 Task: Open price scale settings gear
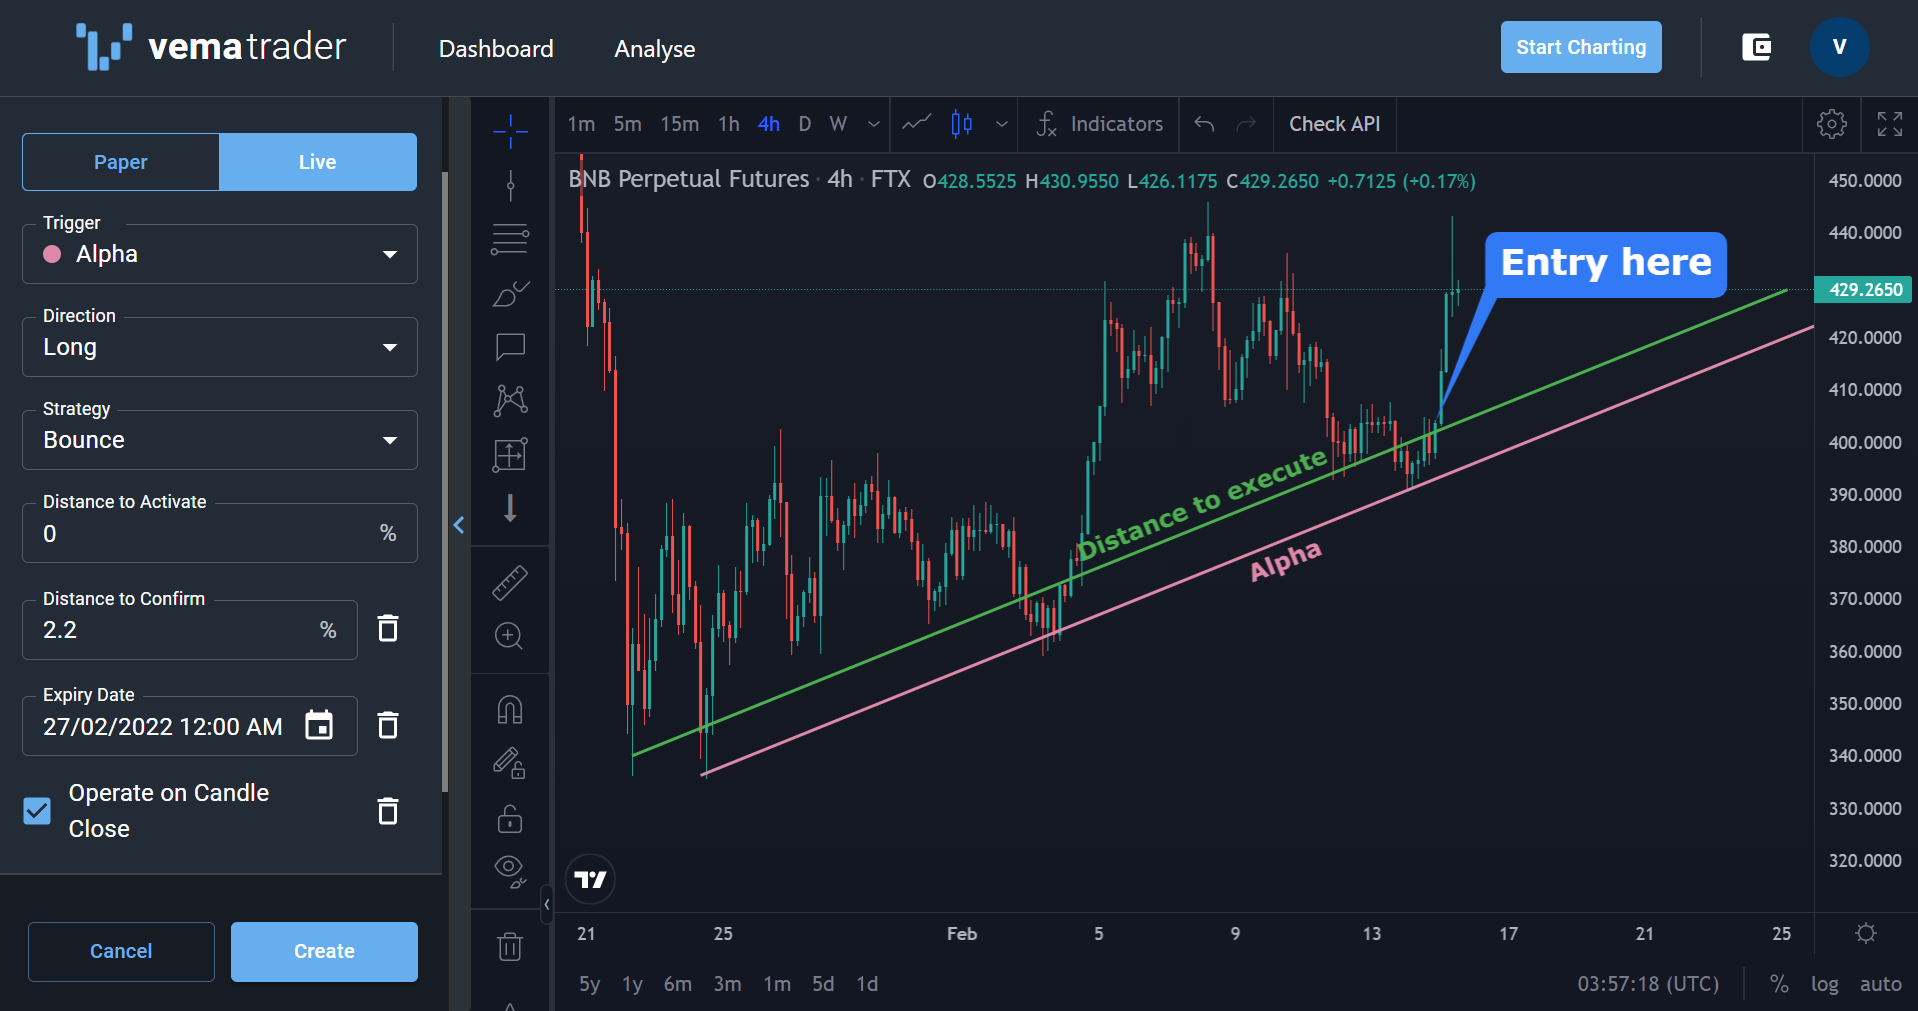point(1866,933)
